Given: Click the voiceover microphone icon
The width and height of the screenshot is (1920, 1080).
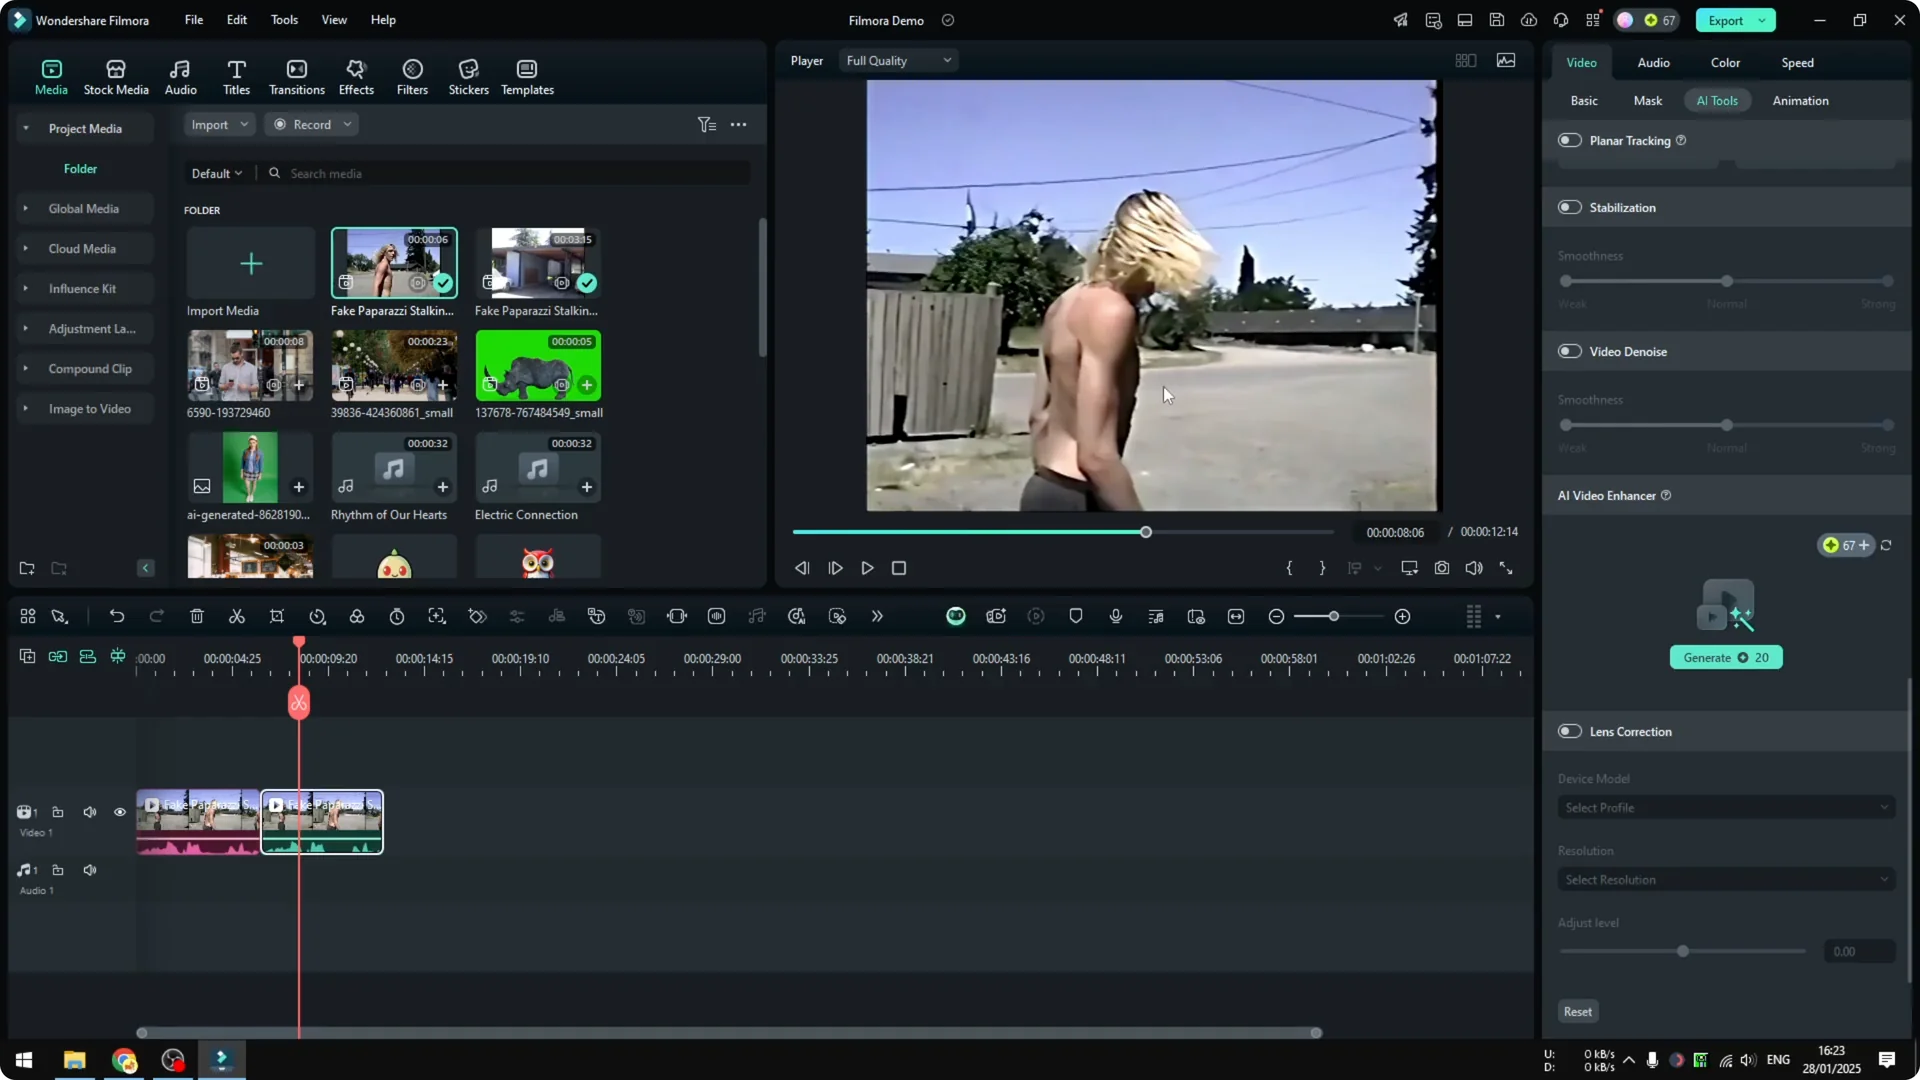Looking at the screenshot, I should click(1115, 616).
